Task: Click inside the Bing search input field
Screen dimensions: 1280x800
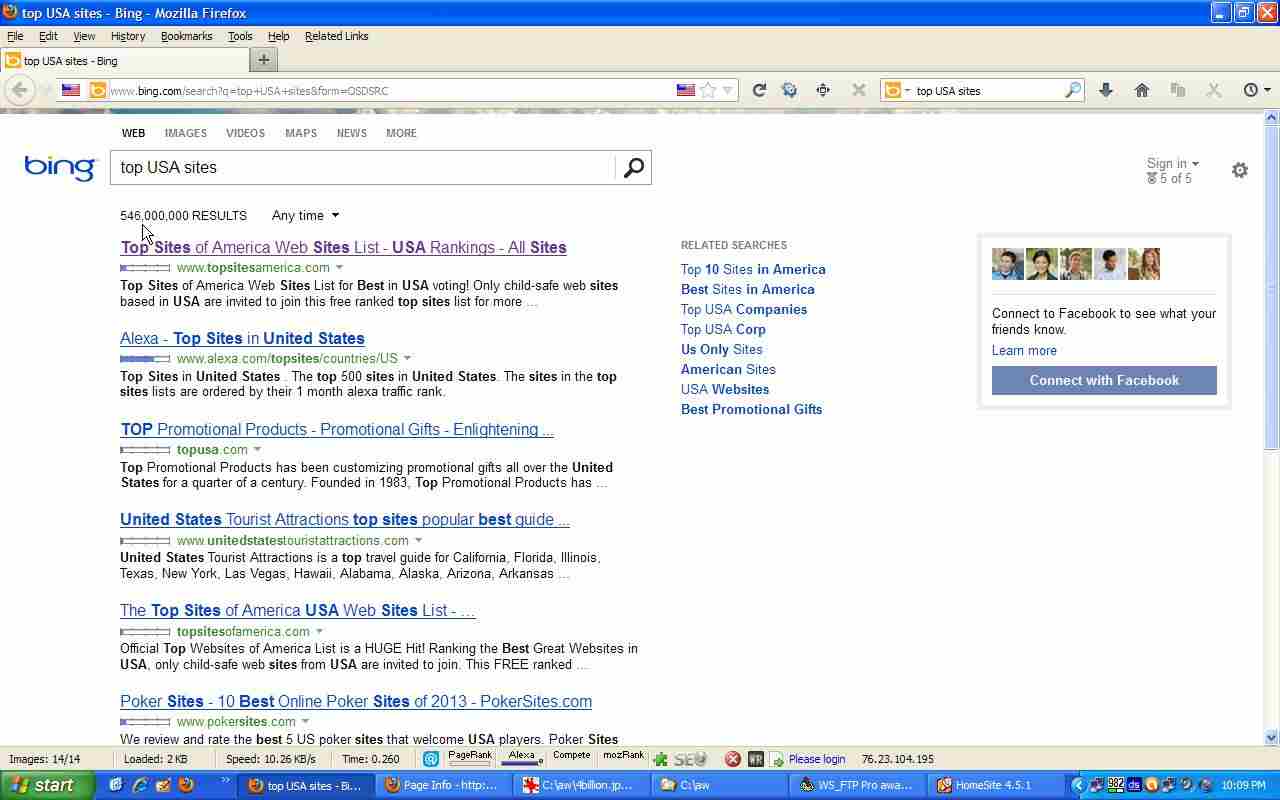Action: tap(363, 168)
